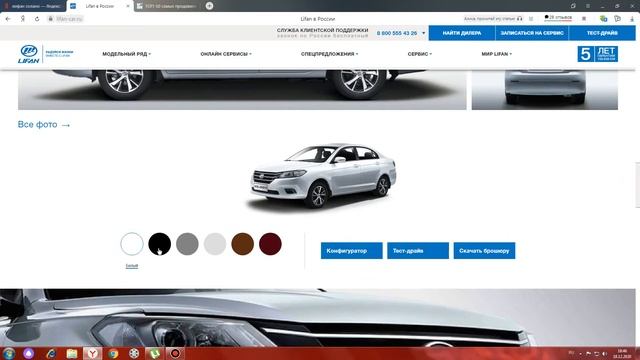Open File Explorer folder on taskbar
Viewport: 640px width, 360px height.
pyautogui.click(x=72, y=353)
